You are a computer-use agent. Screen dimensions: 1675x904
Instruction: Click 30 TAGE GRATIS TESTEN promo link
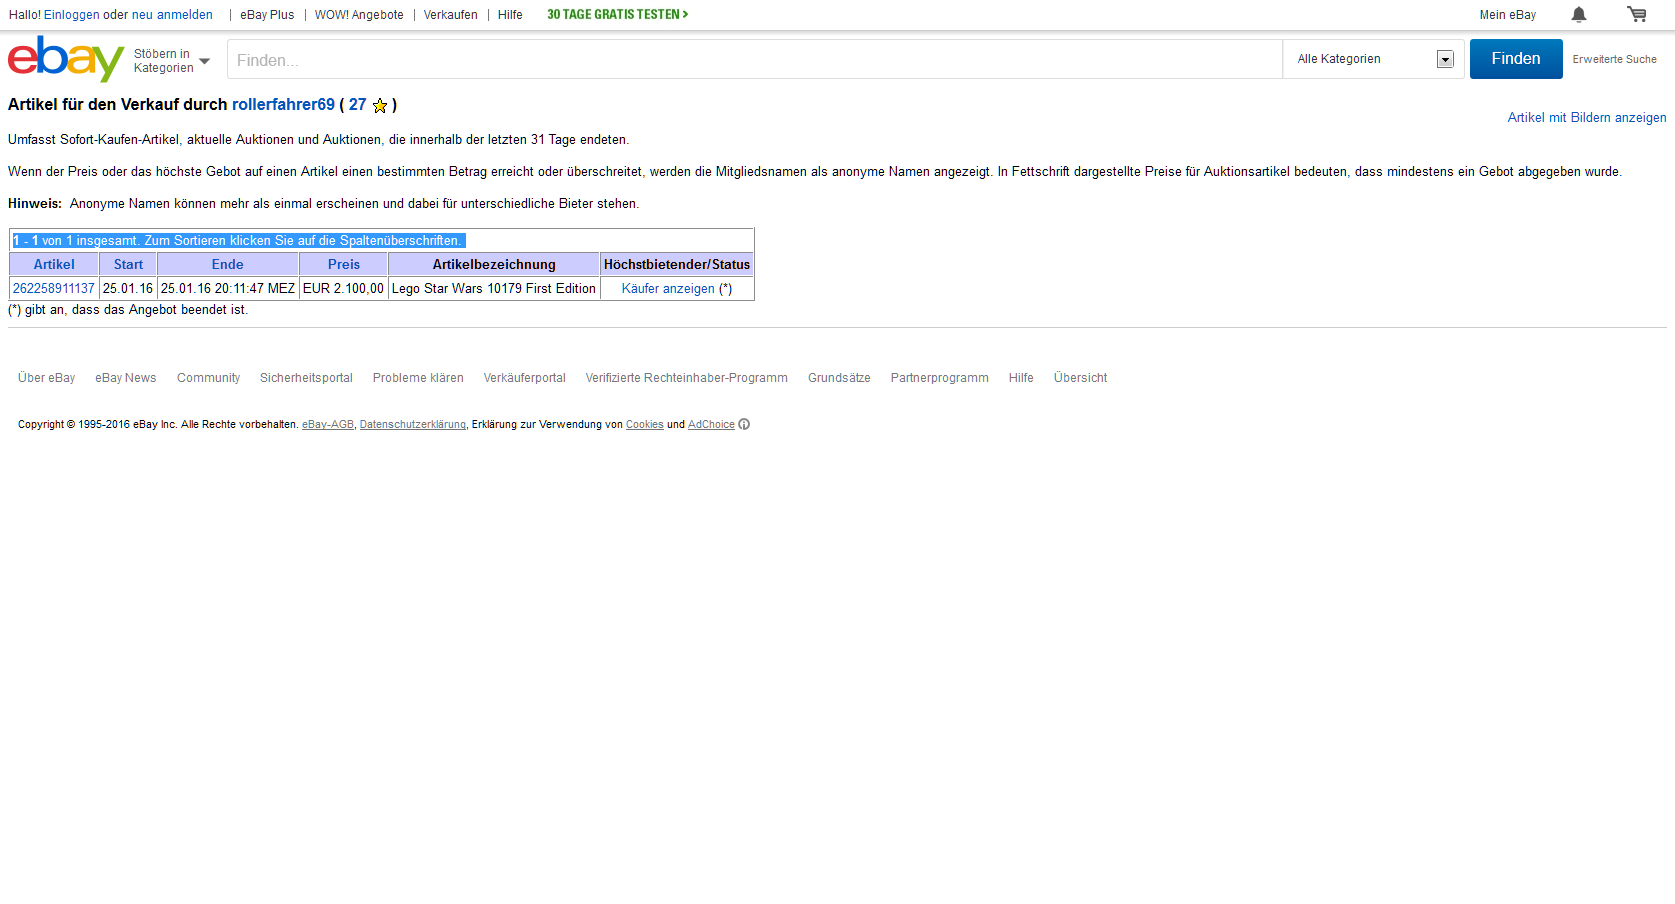[x=617, y=15]
